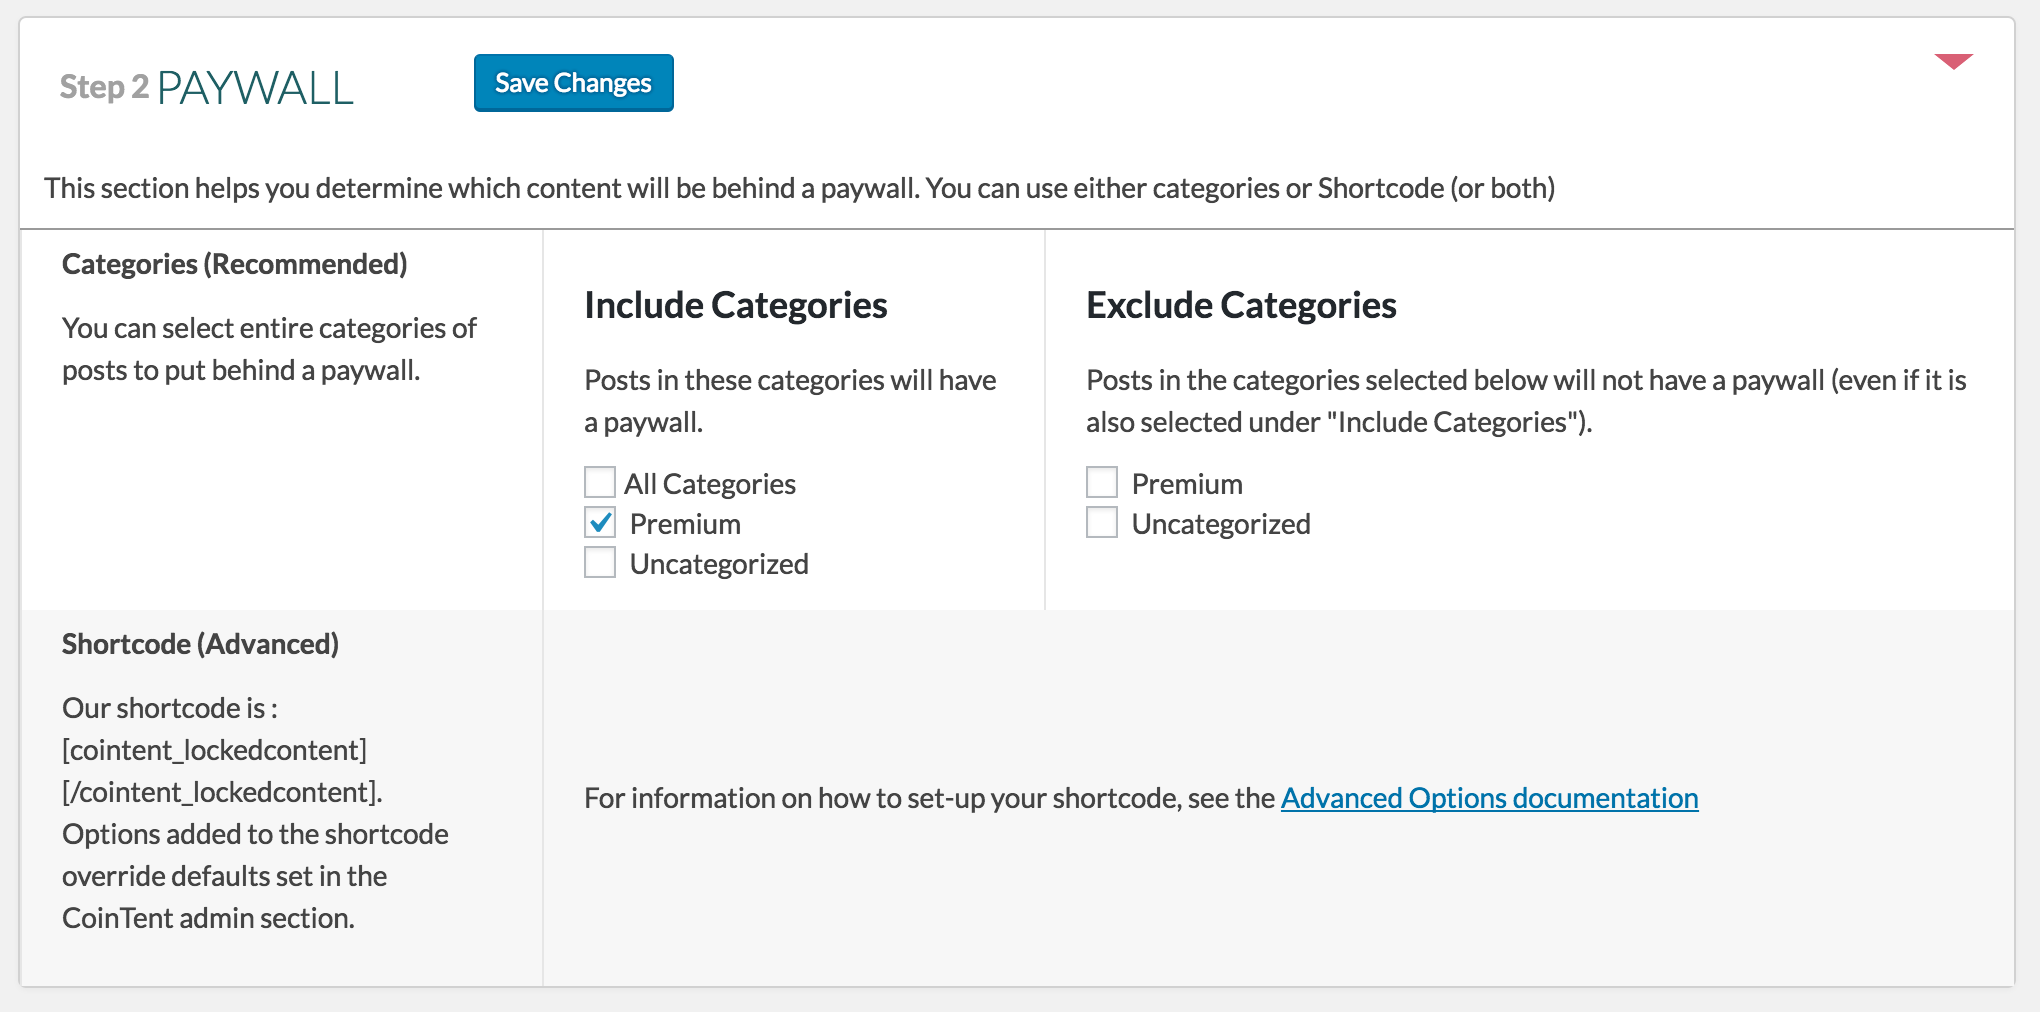Click the "Uncategorized" label text under Exclude Categories

pyautogui.click(x=1221, y=524)
